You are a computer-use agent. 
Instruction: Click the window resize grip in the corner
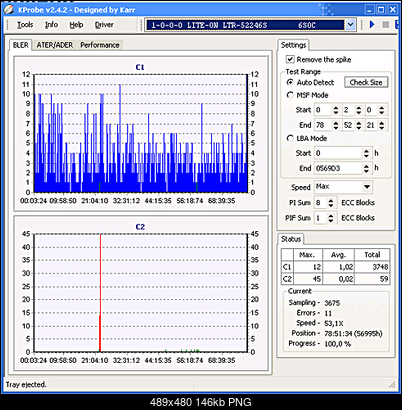click(393, 385)
